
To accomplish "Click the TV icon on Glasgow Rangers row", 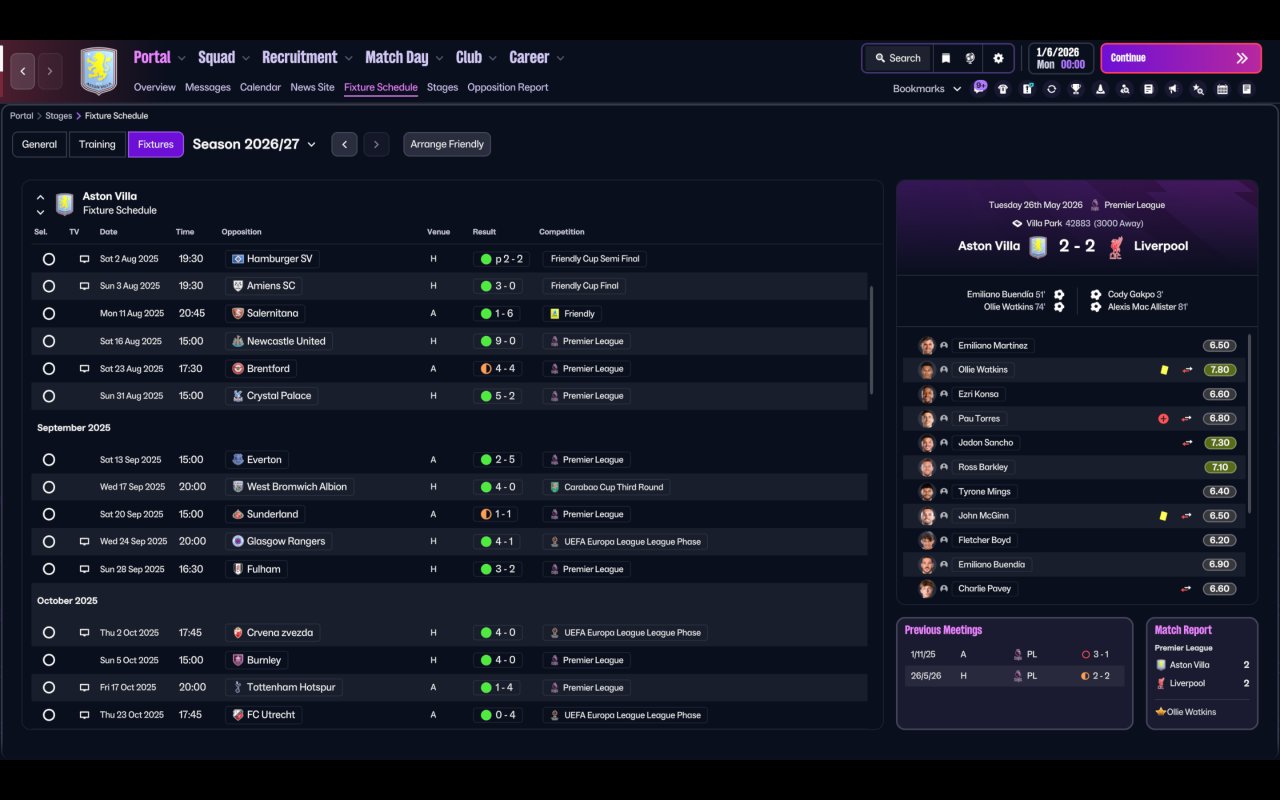I will (85, 542).
